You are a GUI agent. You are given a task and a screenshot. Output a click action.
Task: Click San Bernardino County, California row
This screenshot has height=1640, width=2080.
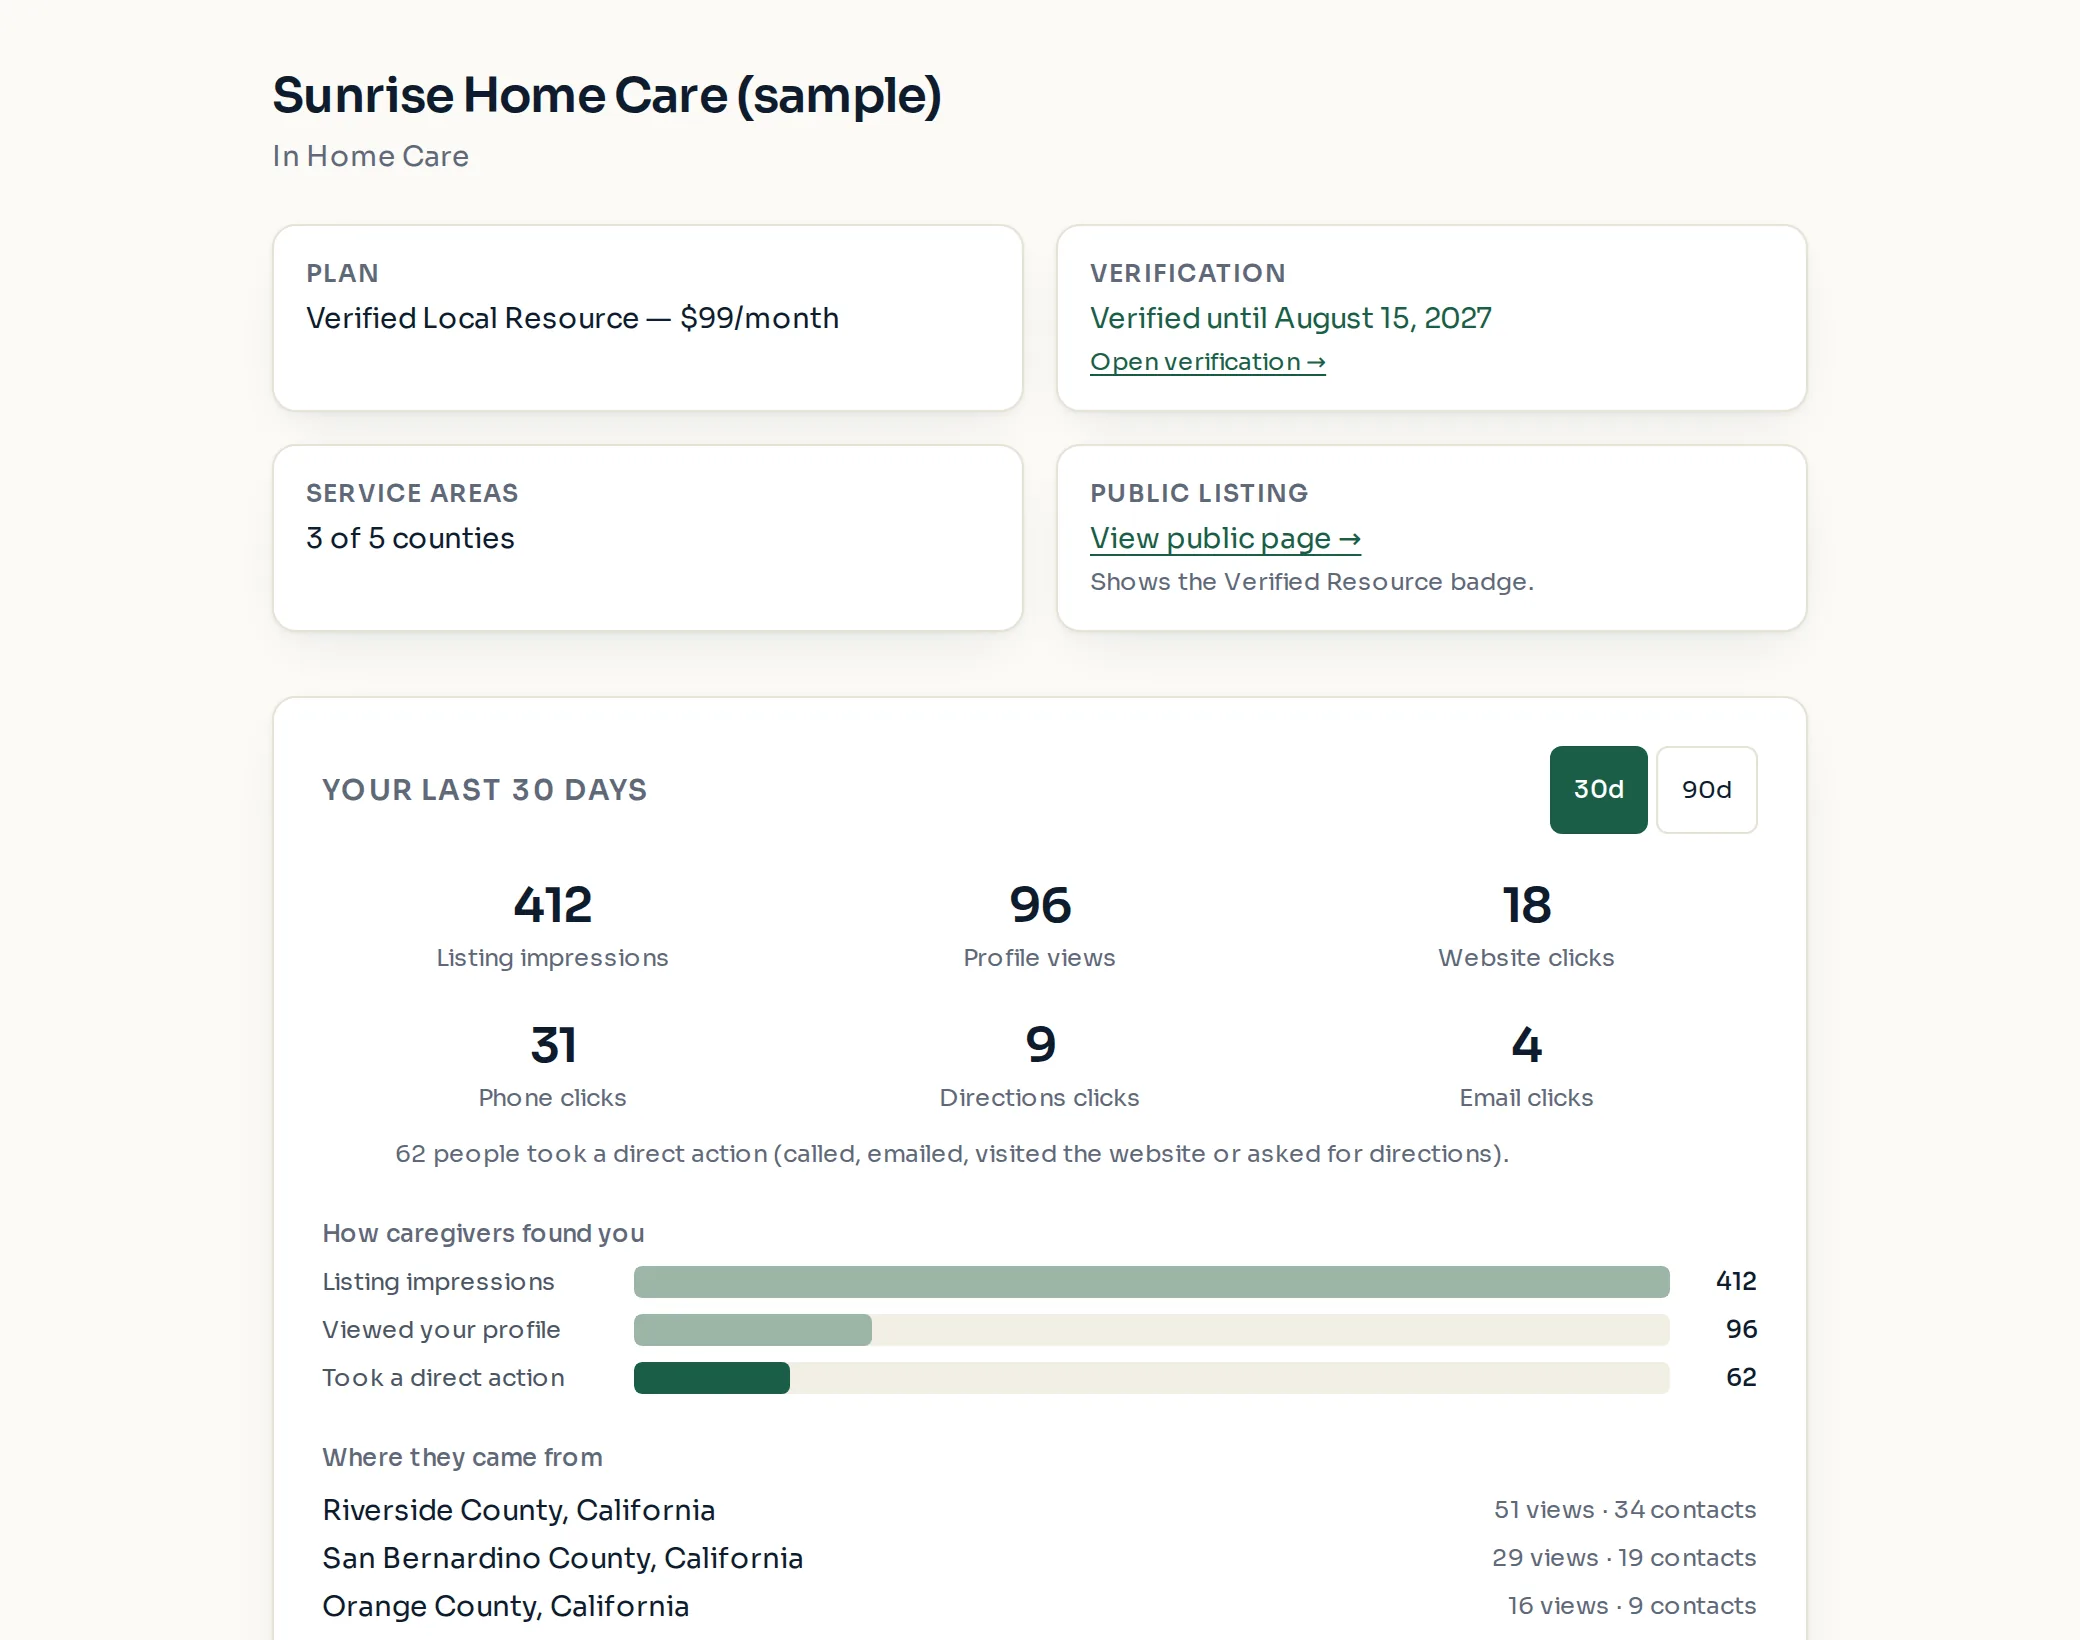(1039, 1558)
